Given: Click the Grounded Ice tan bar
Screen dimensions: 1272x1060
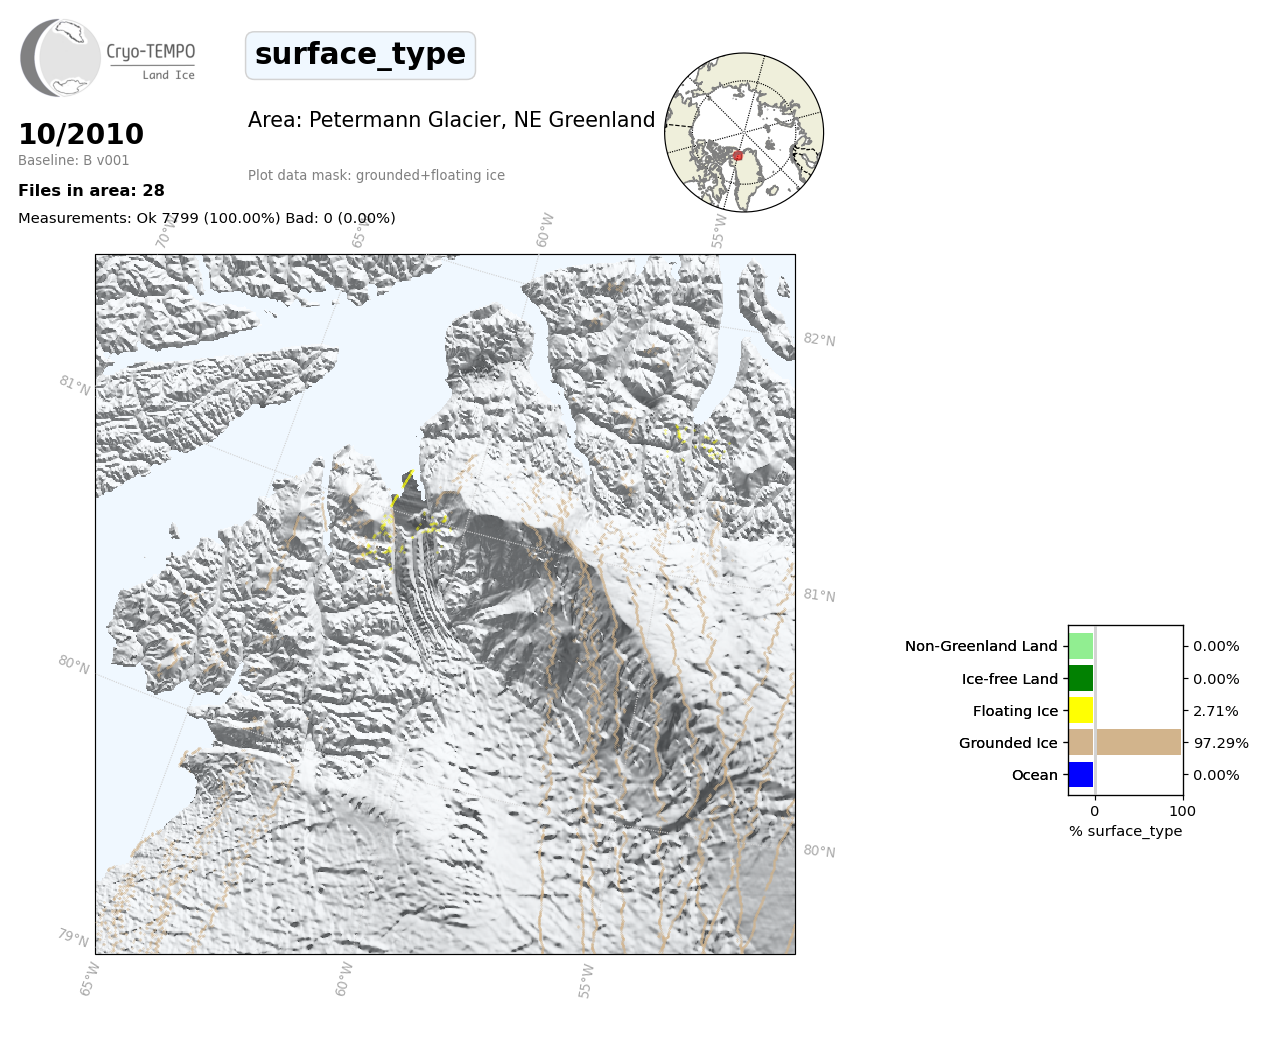Looking at the screenshot, I should coord(1125,743).
